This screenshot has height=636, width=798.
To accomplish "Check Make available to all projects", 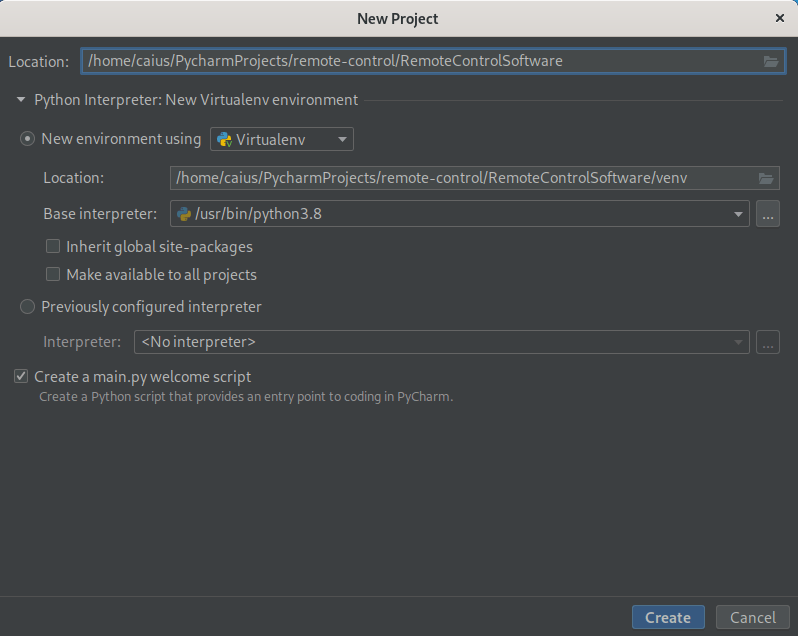I will (53, 274).
